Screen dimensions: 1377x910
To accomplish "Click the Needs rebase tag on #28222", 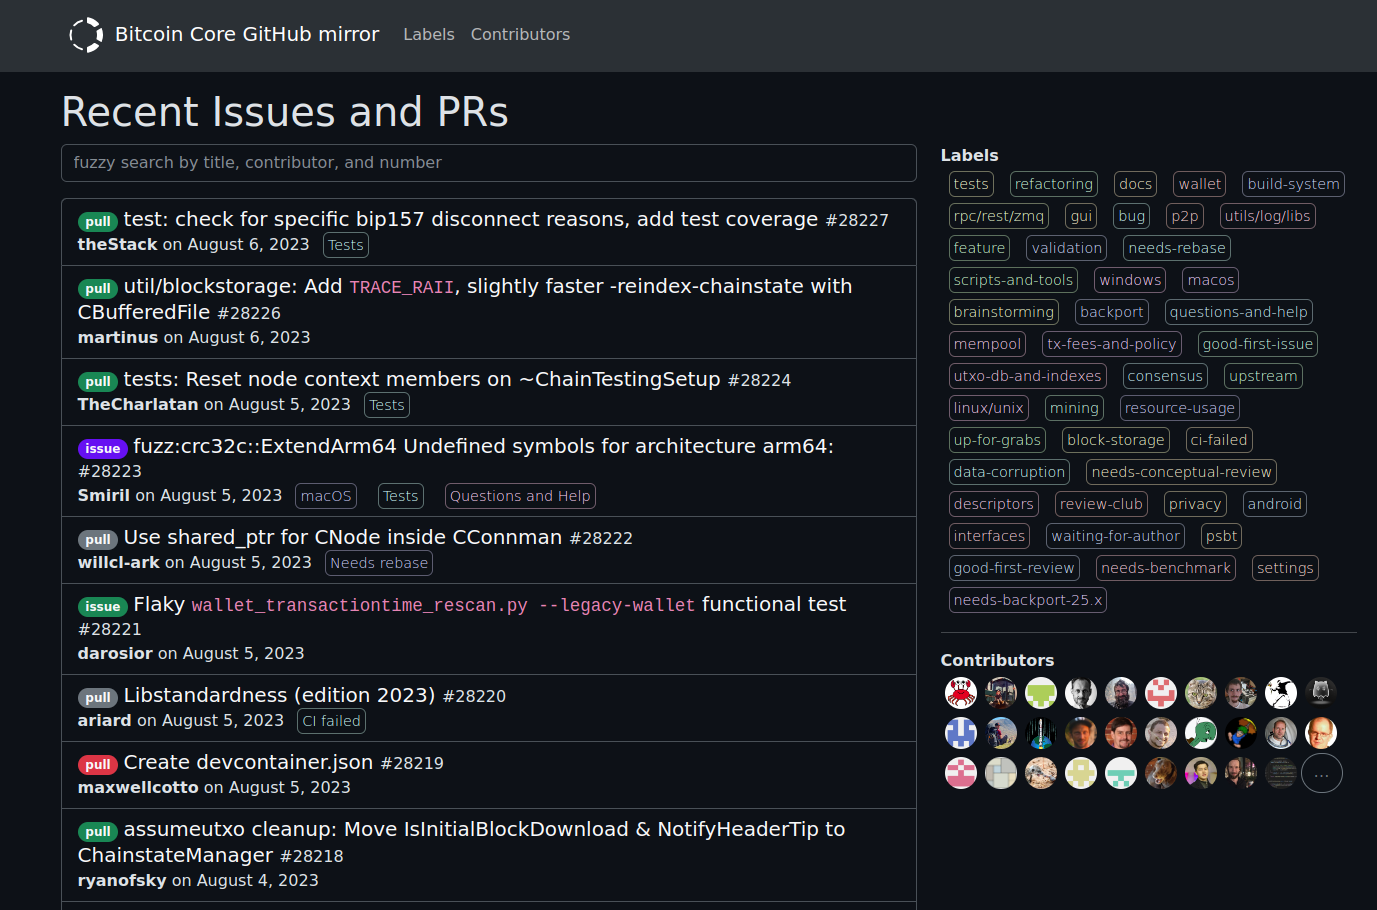I will point(378,562).
